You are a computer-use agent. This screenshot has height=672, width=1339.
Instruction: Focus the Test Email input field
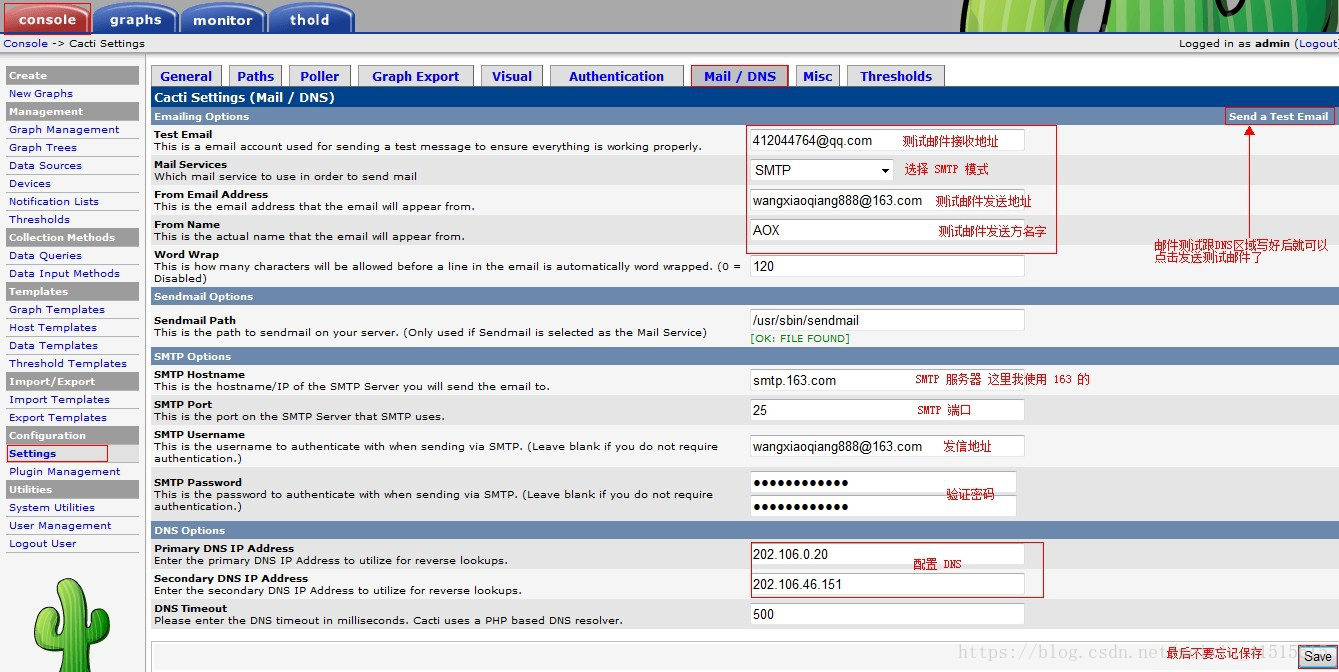pyautogui.click(x=887, y=141)
